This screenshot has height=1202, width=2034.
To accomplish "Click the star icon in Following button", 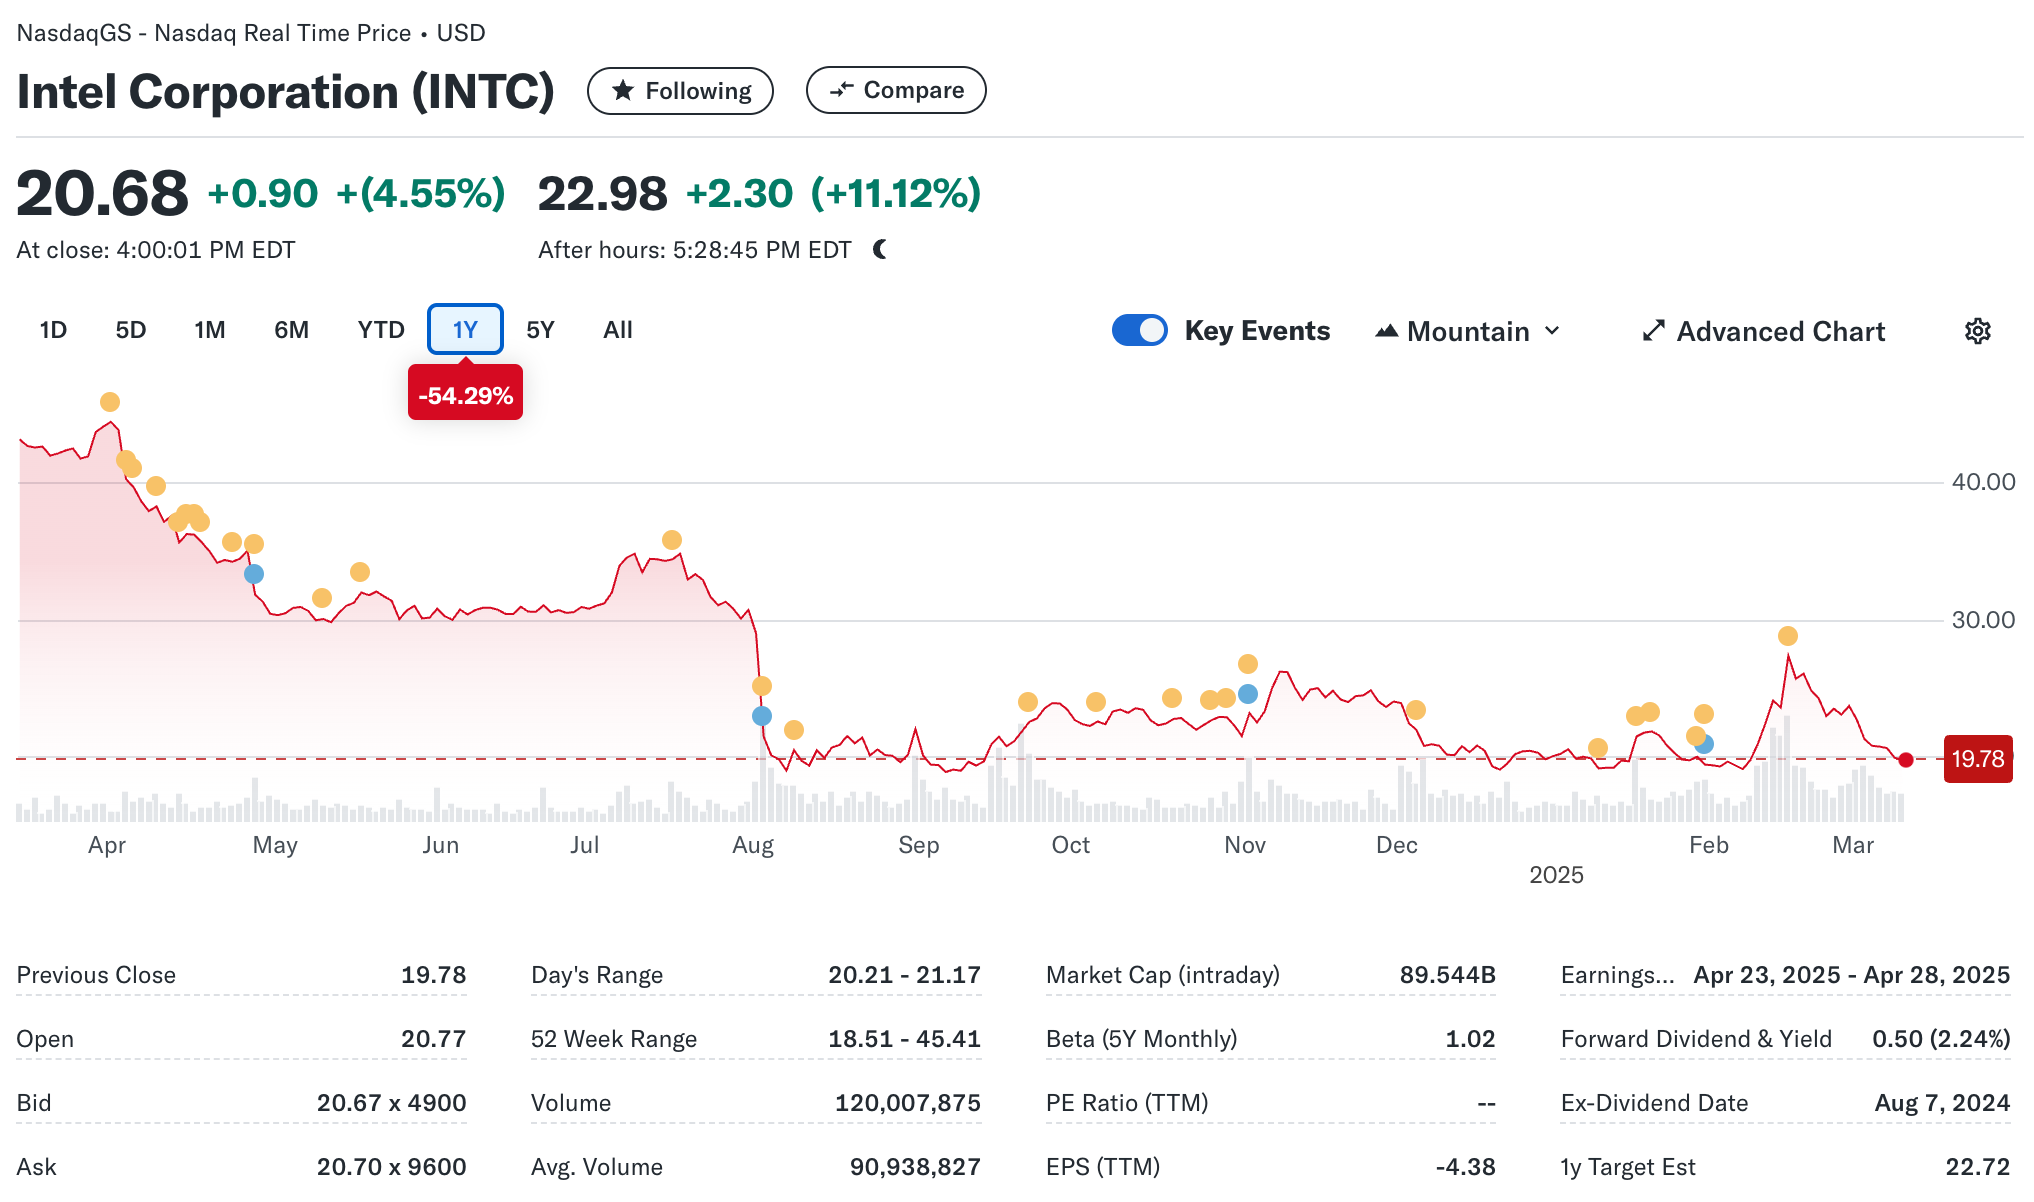I will pyautogui.click(x=623, y=91).
